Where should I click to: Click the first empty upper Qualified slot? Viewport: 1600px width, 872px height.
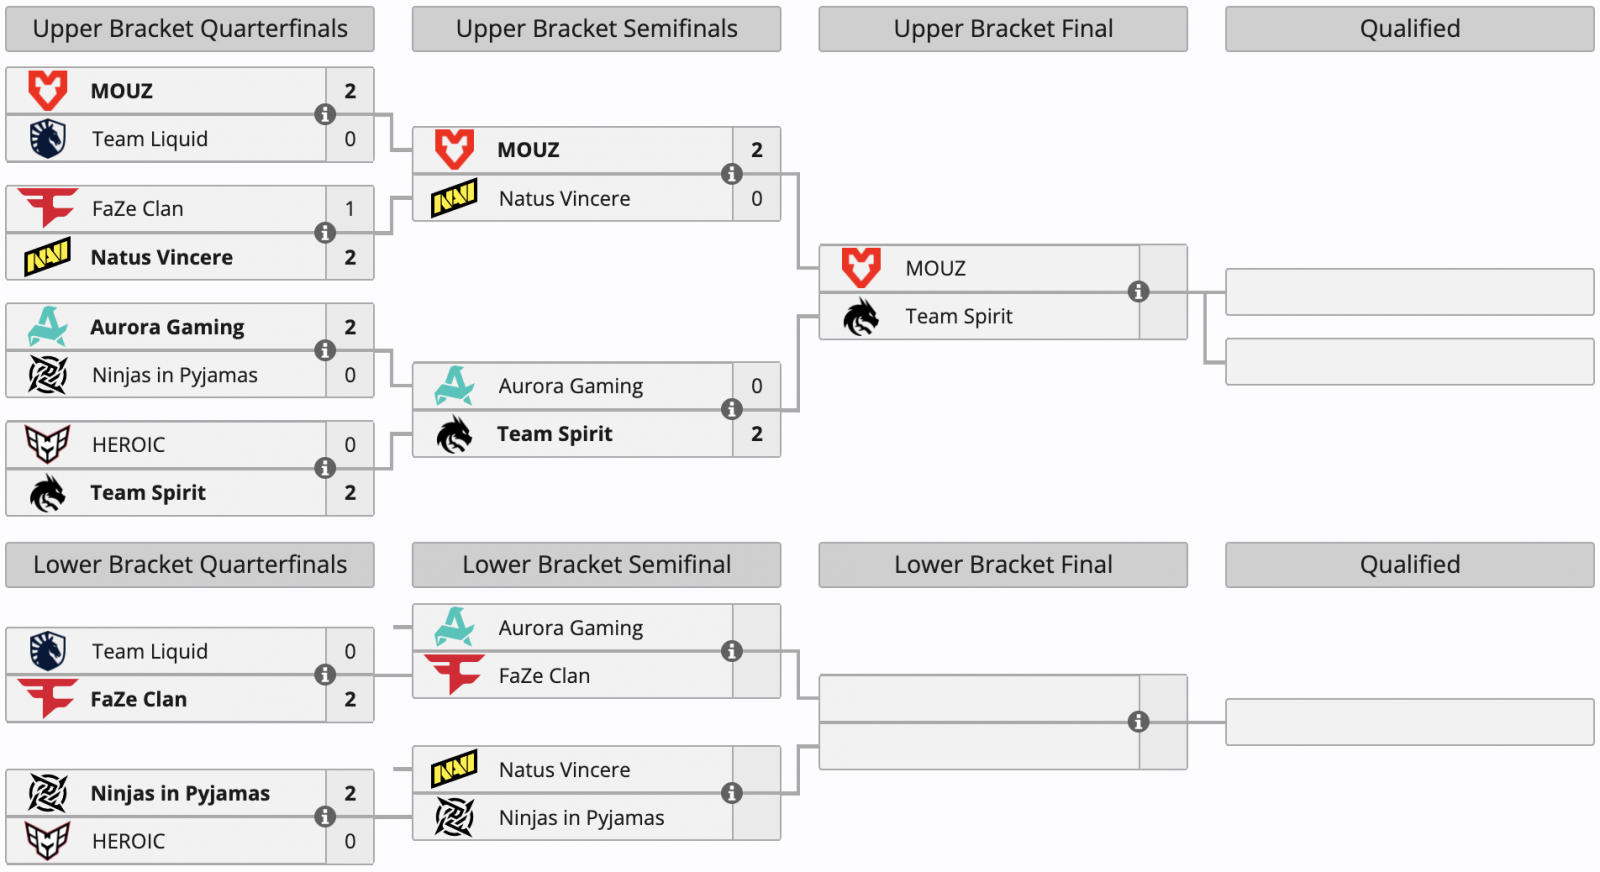(1410, 292)
